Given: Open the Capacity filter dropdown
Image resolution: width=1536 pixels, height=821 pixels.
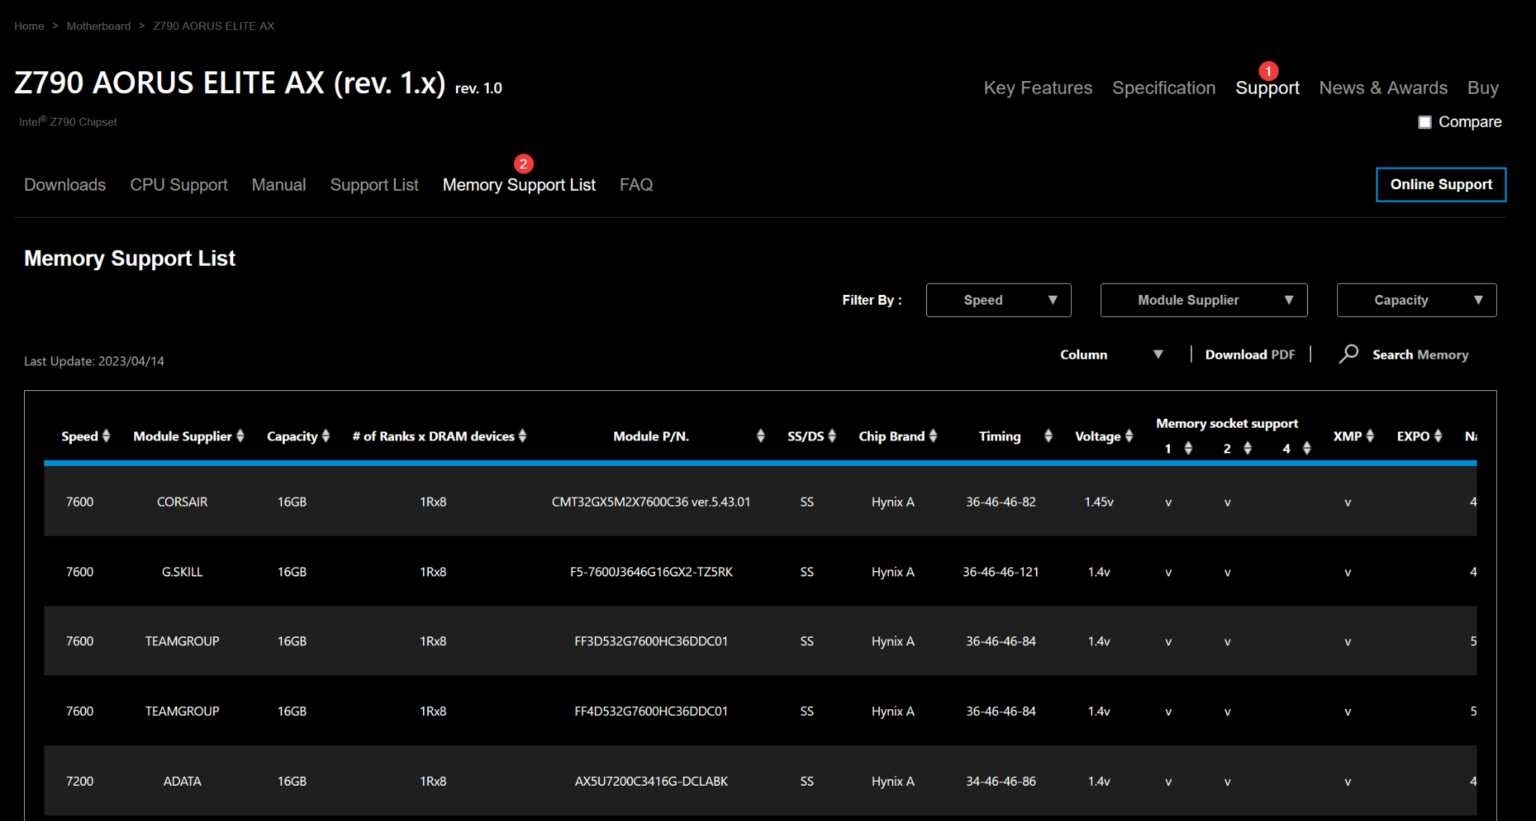Looking at the screenshot, I should coord(1416,300).
